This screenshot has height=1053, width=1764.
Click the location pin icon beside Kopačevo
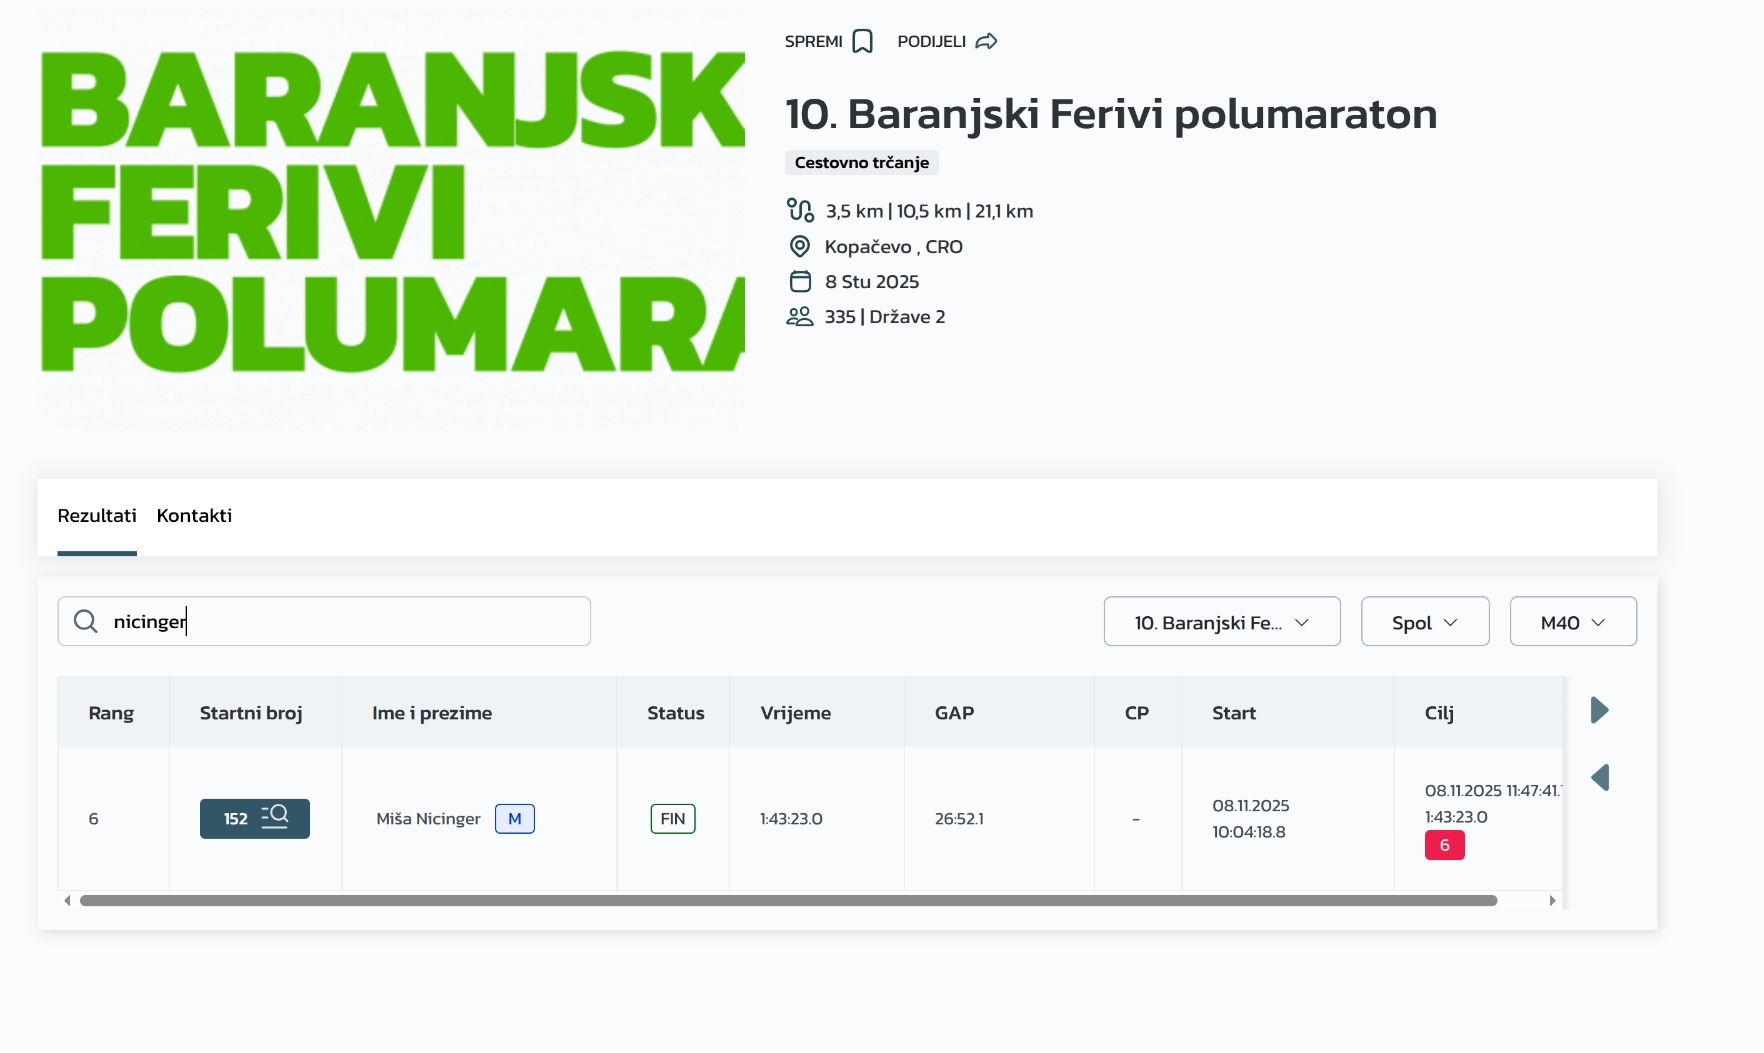coord(800,247)
